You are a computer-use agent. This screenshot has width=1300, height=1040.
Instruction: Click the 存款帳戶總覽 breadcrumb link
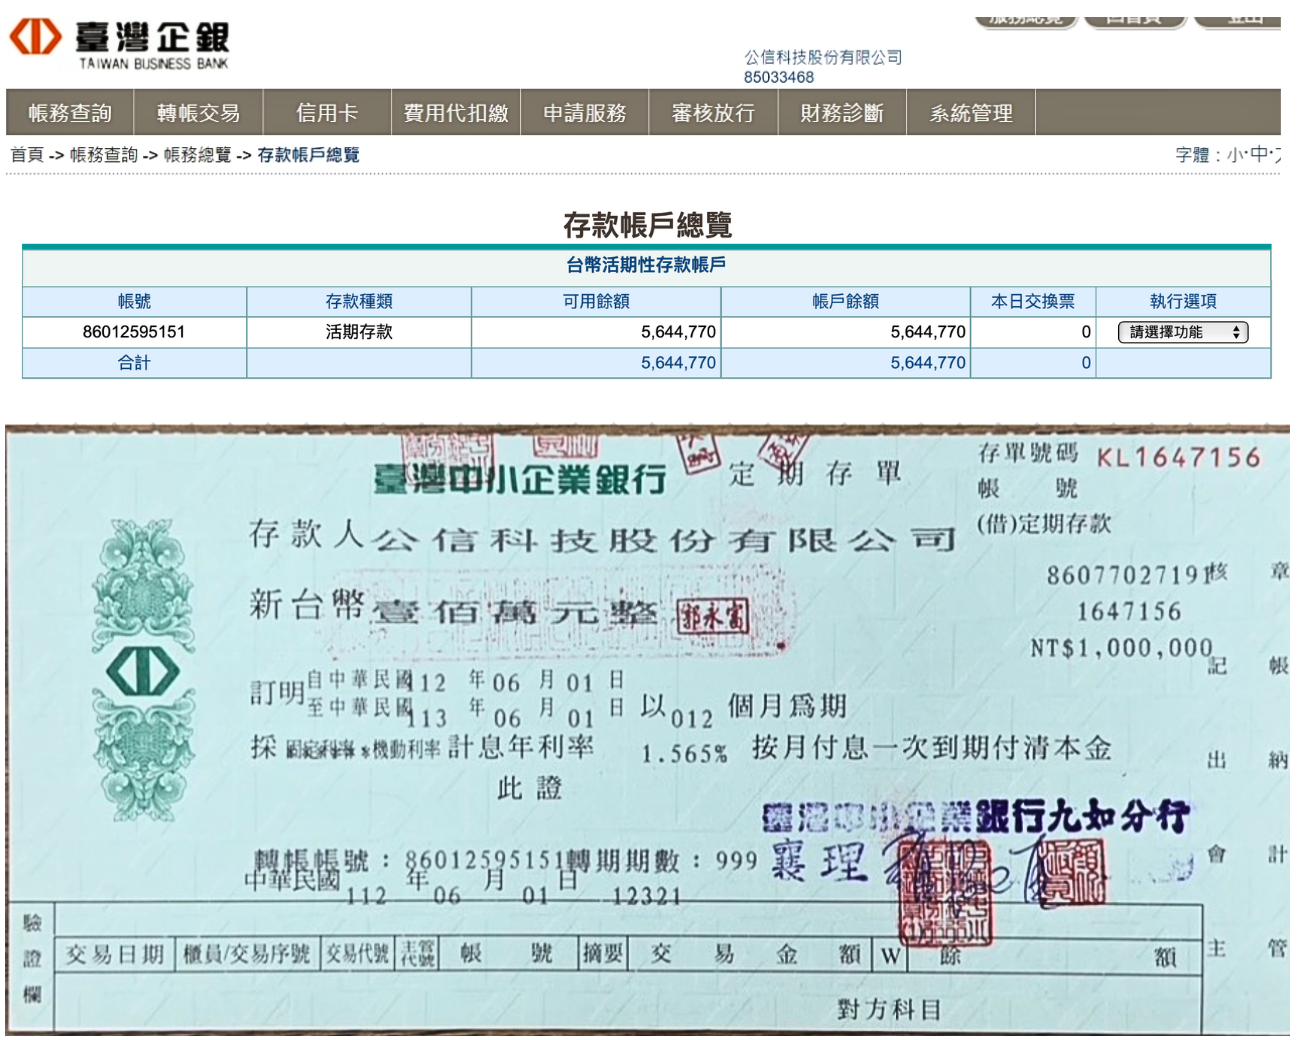tap(309, 155)
